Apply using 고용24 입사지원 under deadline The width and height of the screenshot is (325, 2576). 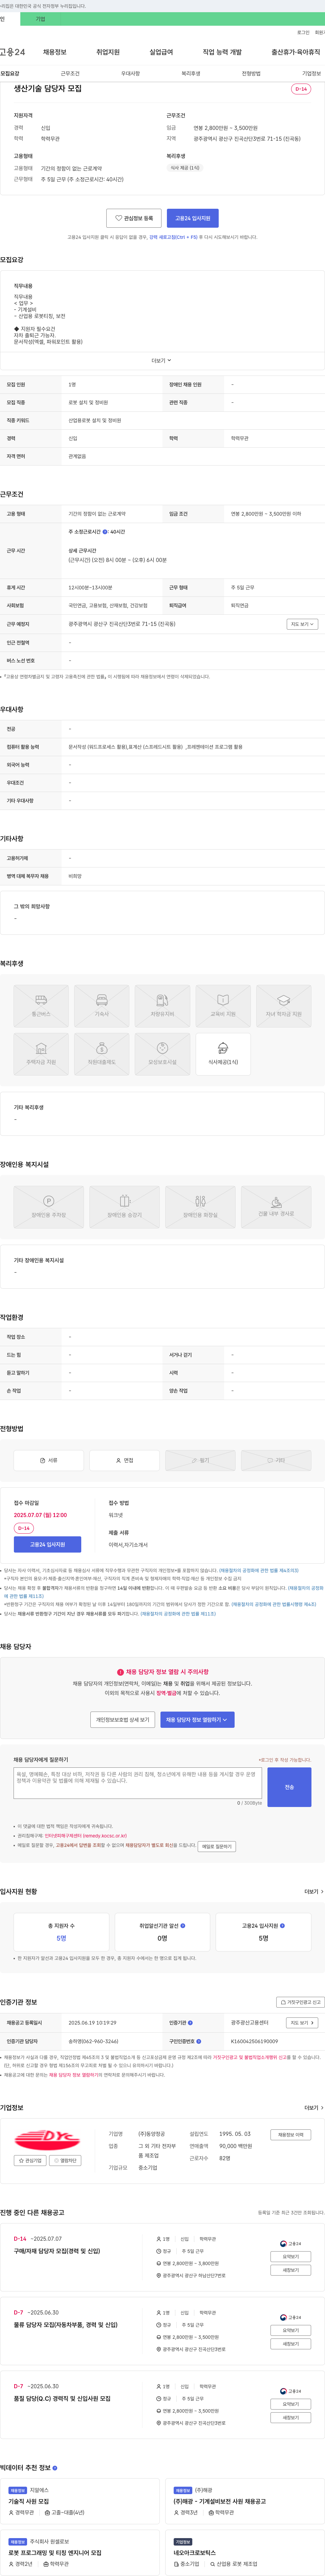tap(47, 1545)
